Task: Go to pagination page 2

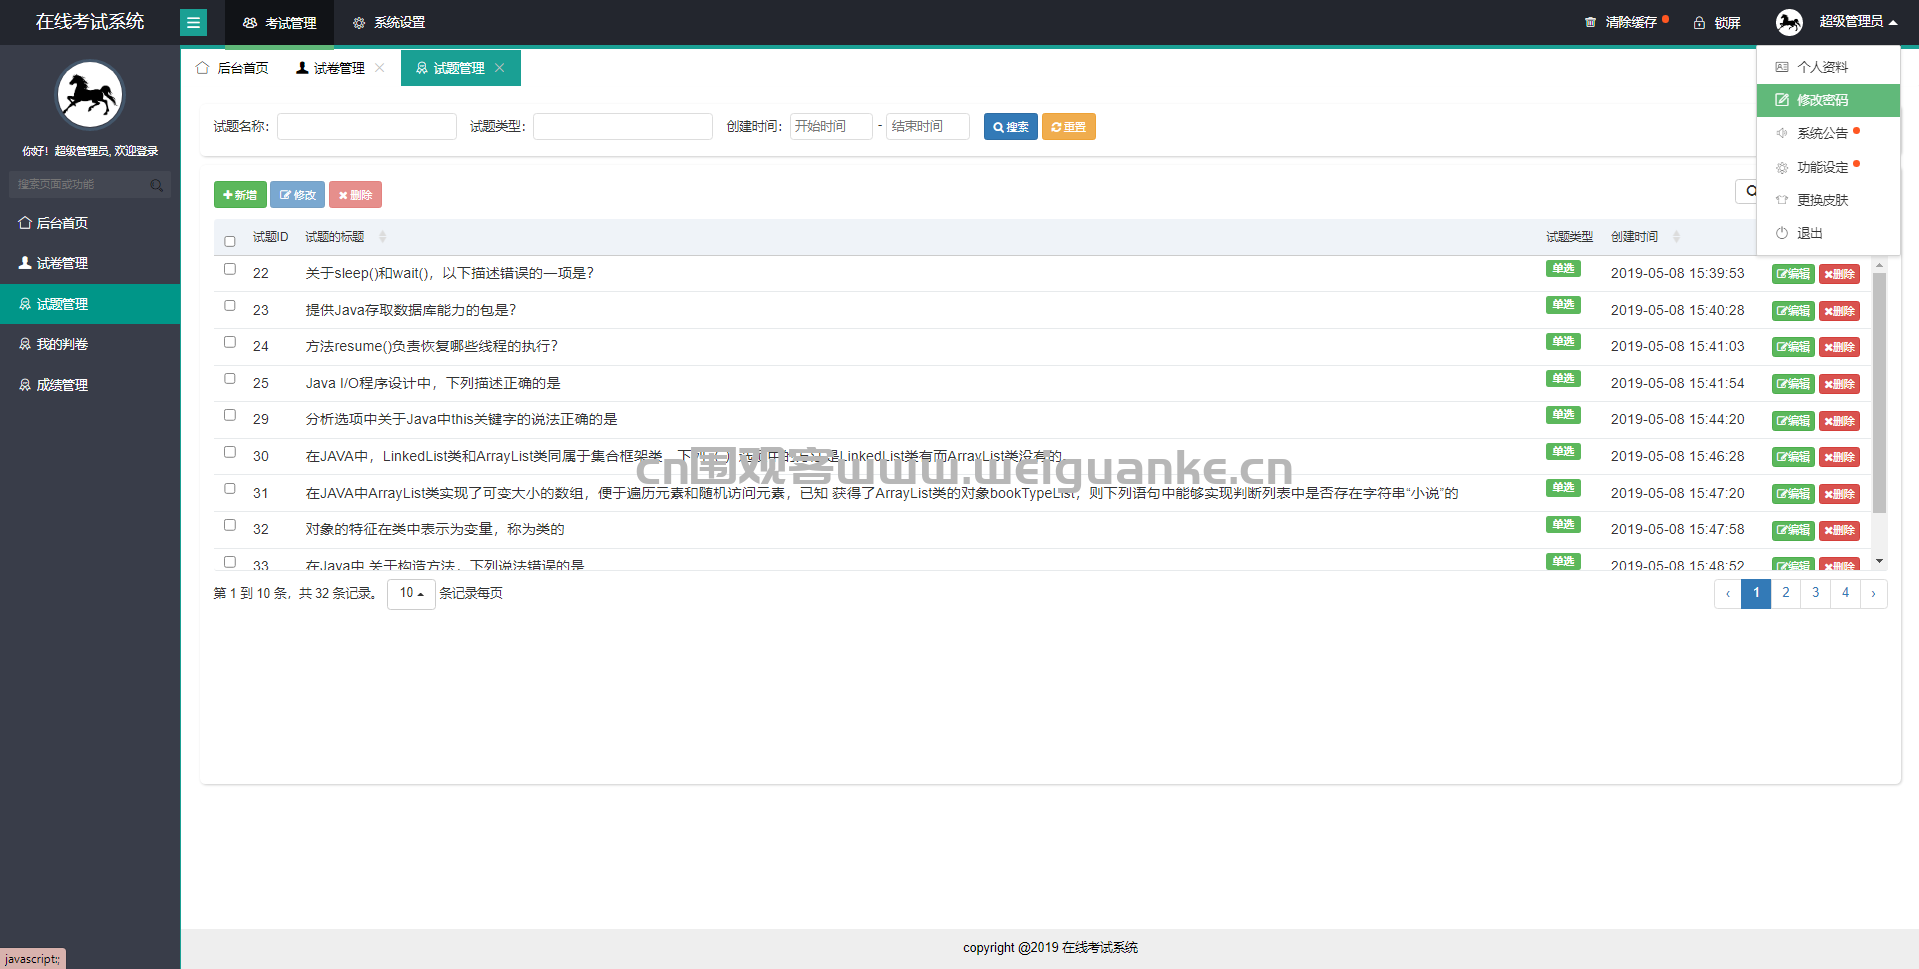Action: (x=1786, y=593)
